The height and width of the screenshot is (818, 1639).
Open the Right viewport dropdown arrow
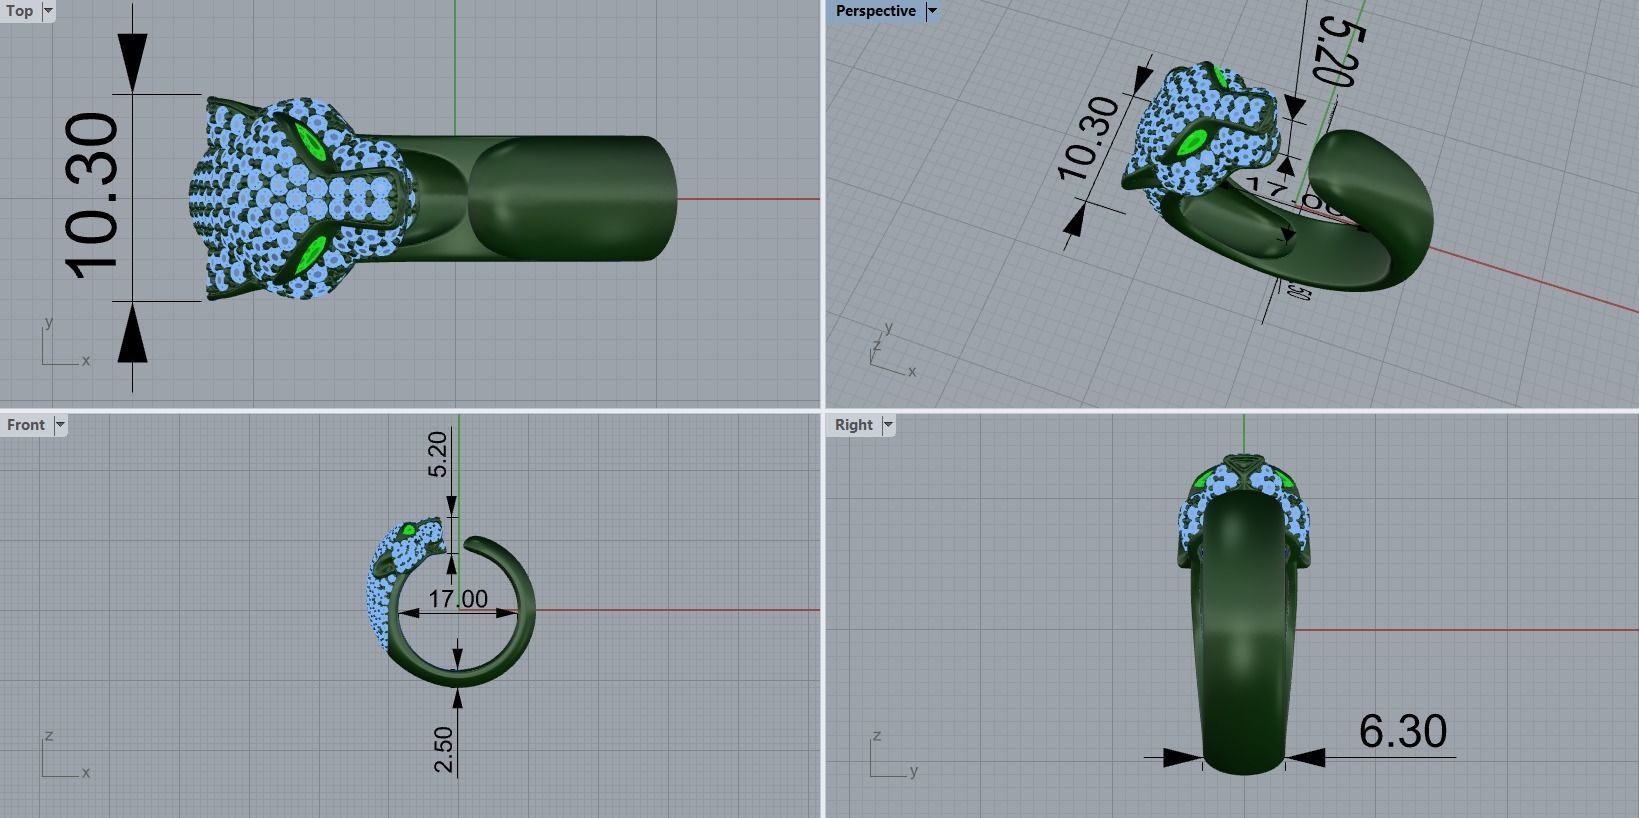(888, 425)
